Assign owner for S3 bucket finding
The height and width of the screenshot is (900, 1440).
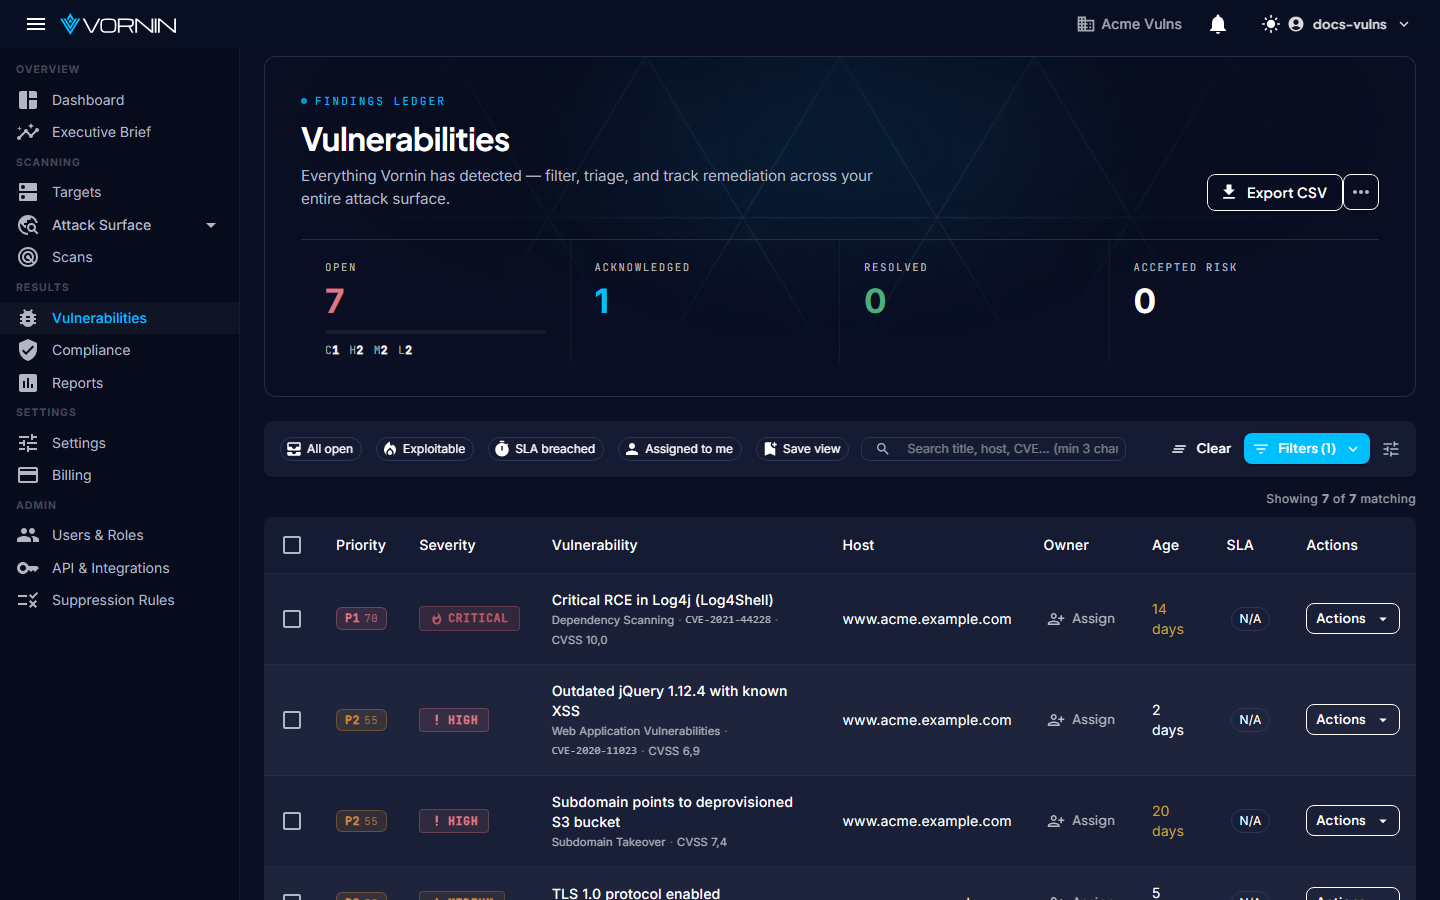coord(1081,821)
